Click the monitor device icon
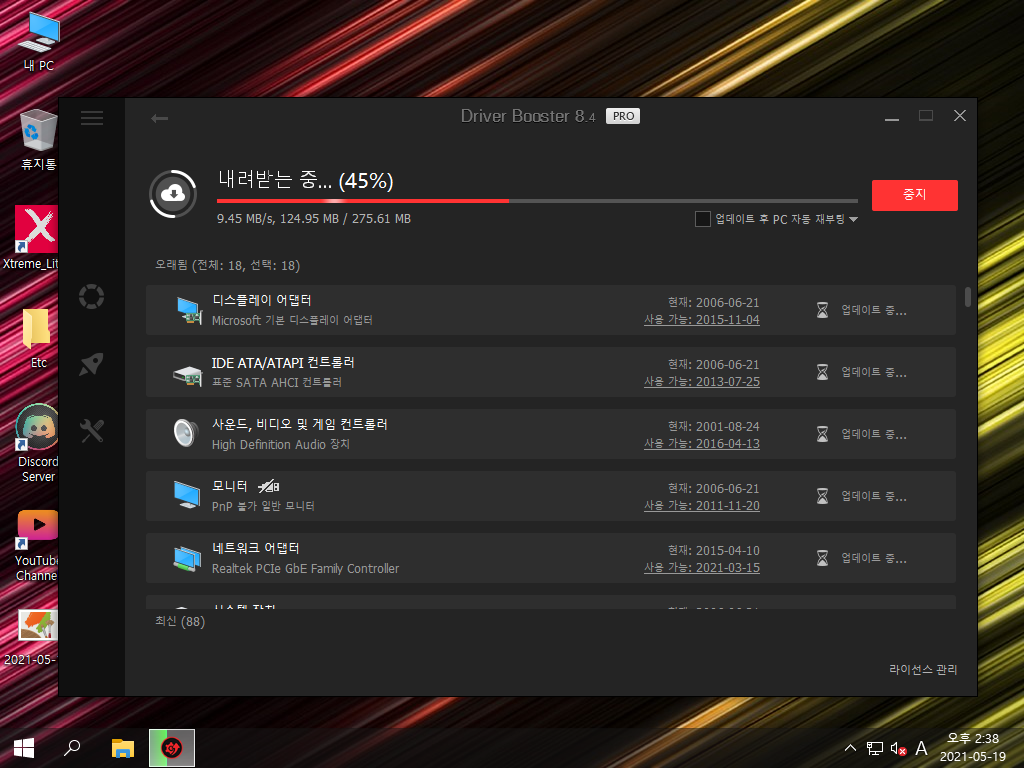 (187, 495)
